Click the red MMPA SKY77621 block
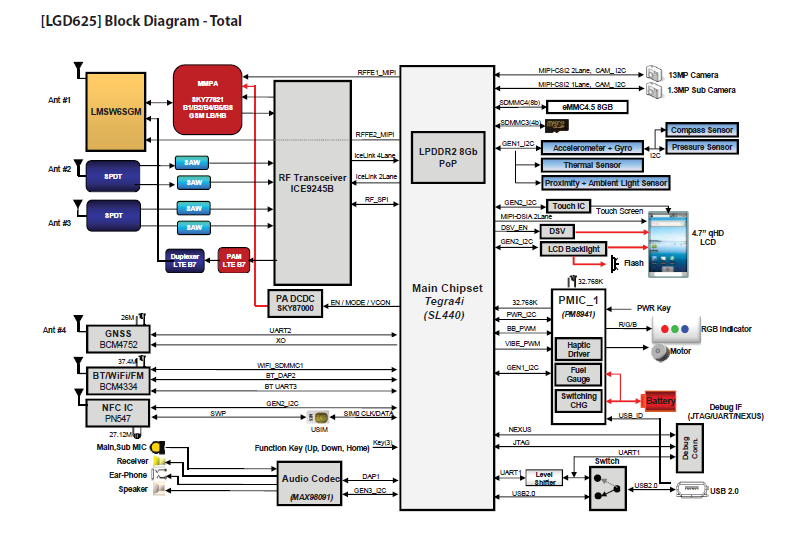Viewport: 812px width, 533px height. (208, 99)
